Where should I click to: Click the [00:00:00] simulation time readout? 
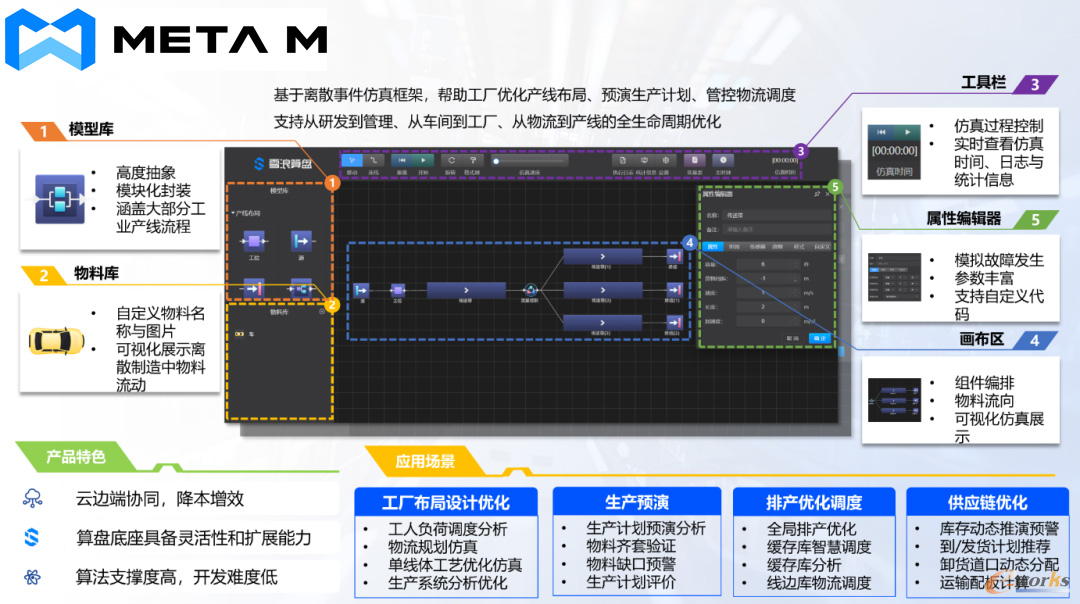tap(785, 160)
